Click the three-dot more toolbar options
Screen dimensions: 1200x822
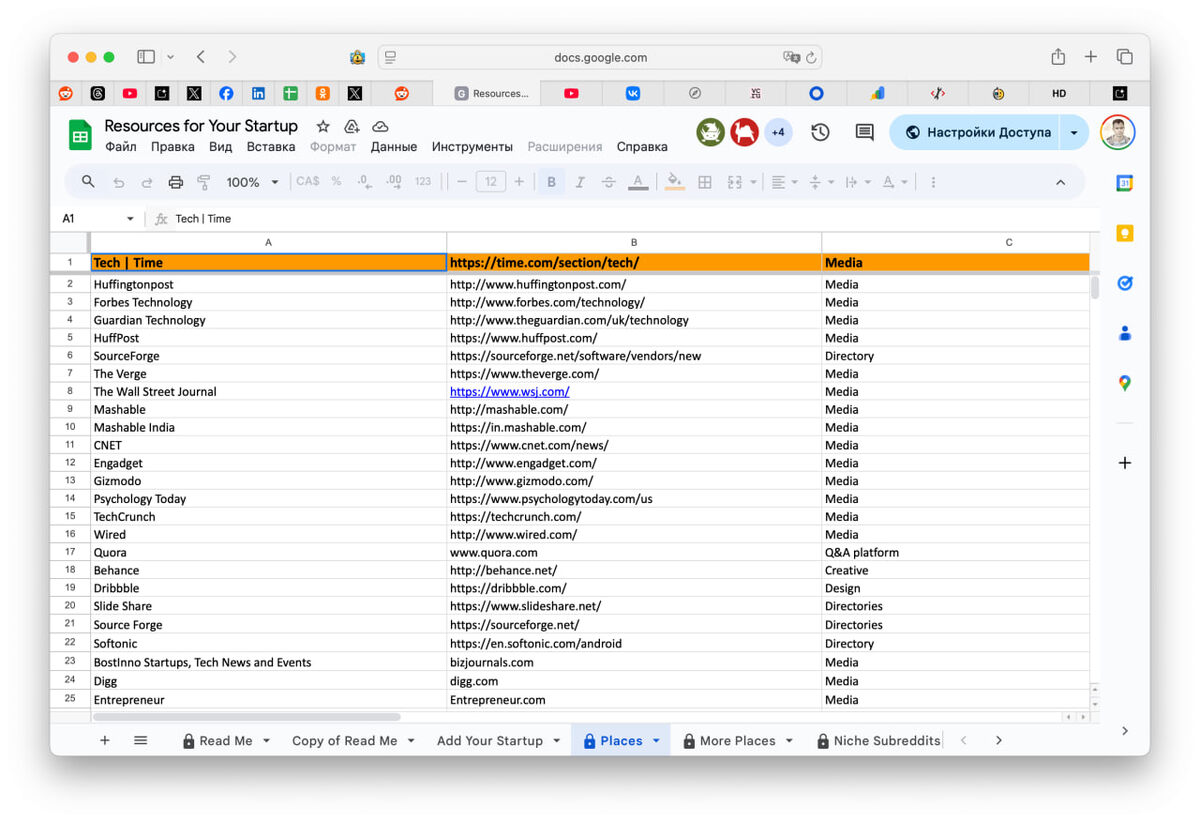pyautogui.click(x=933, y=182)
